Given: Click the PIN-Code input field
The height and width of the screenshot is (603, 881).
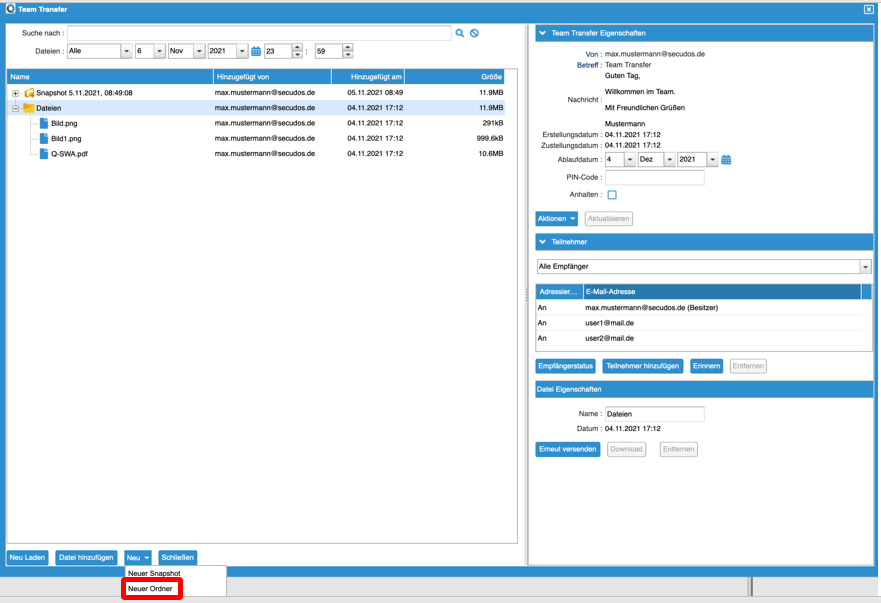Looking at the screenshot, I should click(x=654, y=178).
